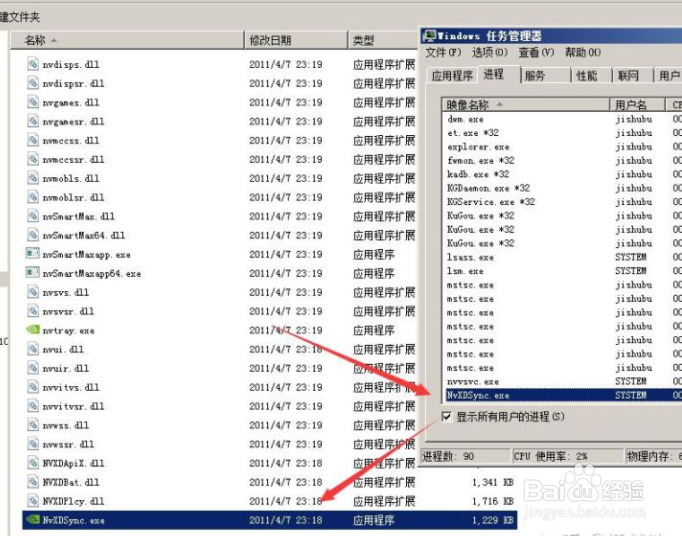Select the KGService.exe *32 process row
The height and width of the screenshot is (536, 682).
[562, 202]
